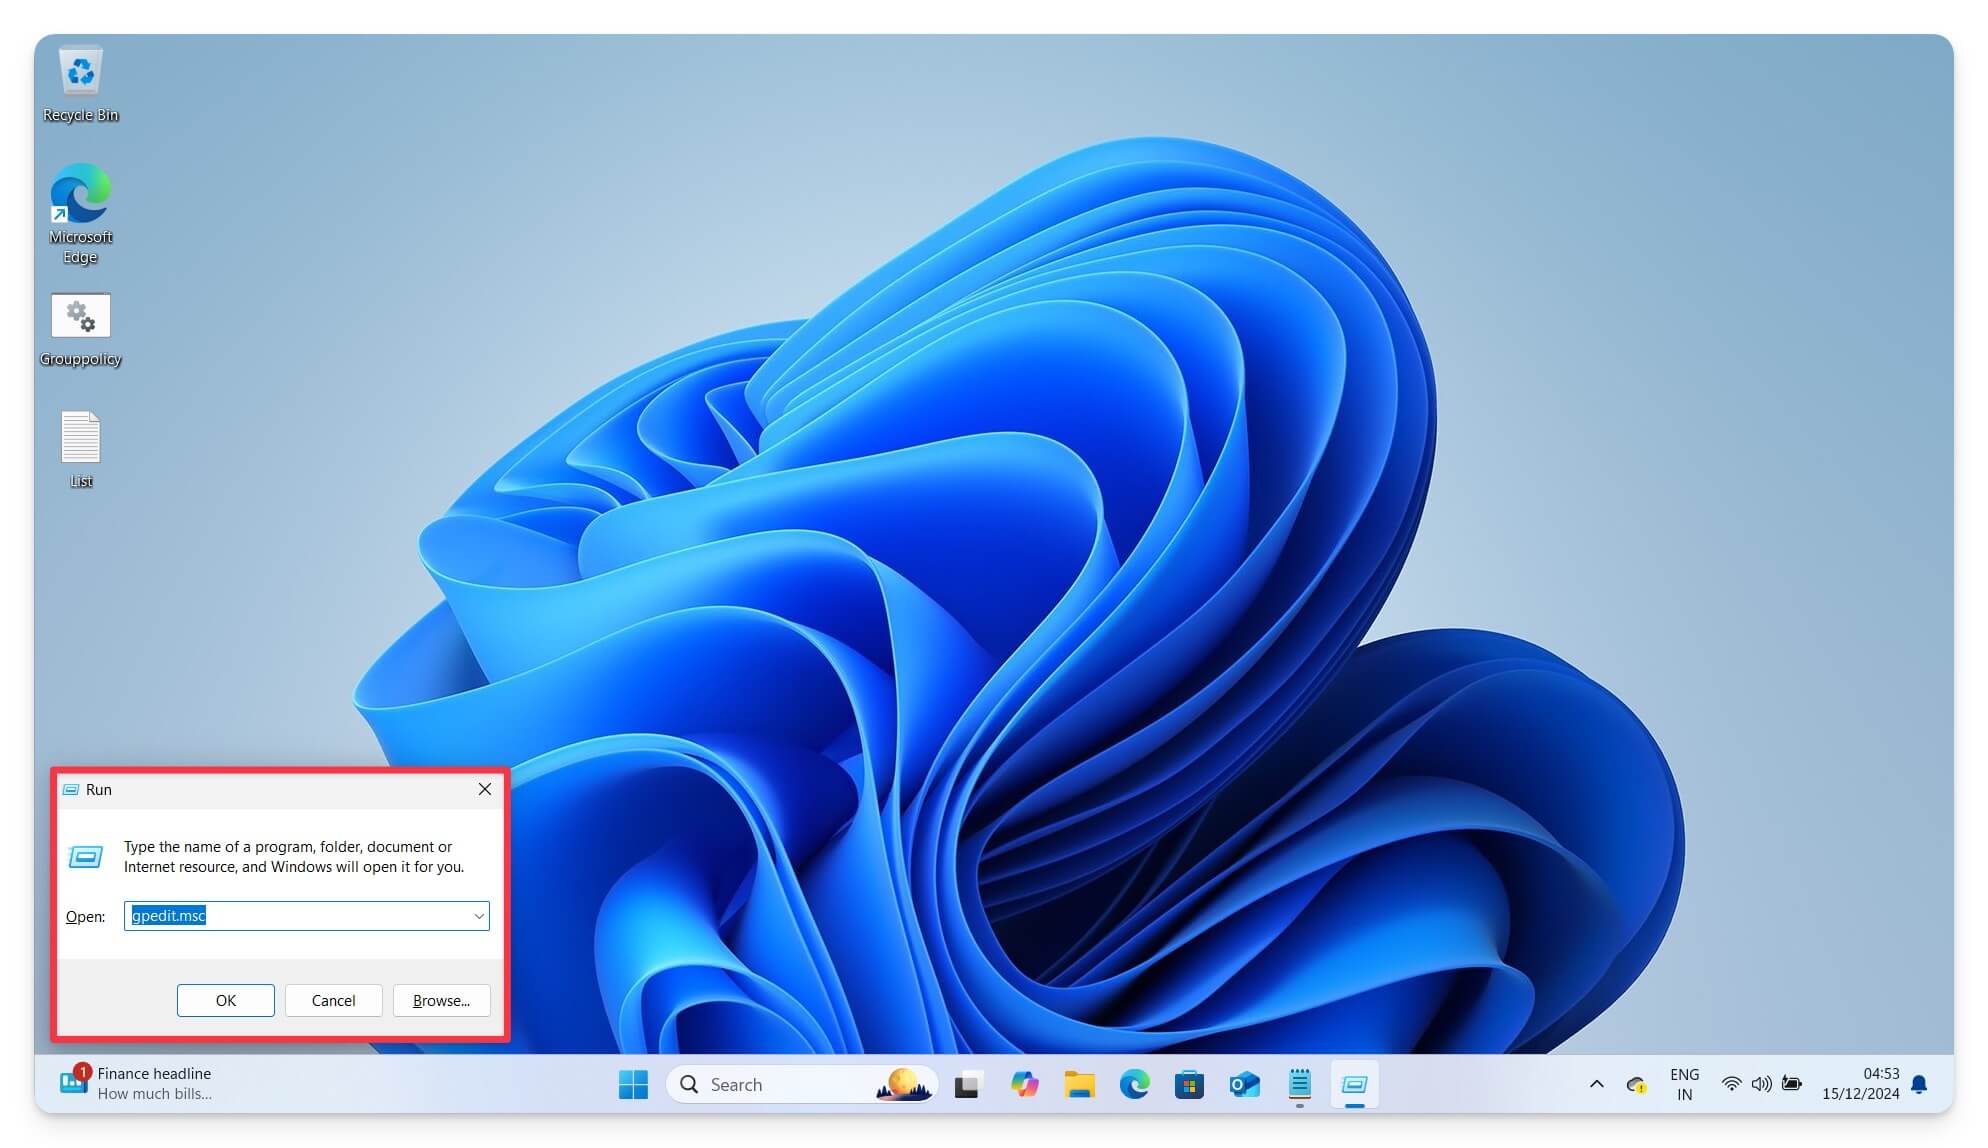Open the Start menu
The width and height of the screenshot is (1988, 1148).
coord(633,1084)
